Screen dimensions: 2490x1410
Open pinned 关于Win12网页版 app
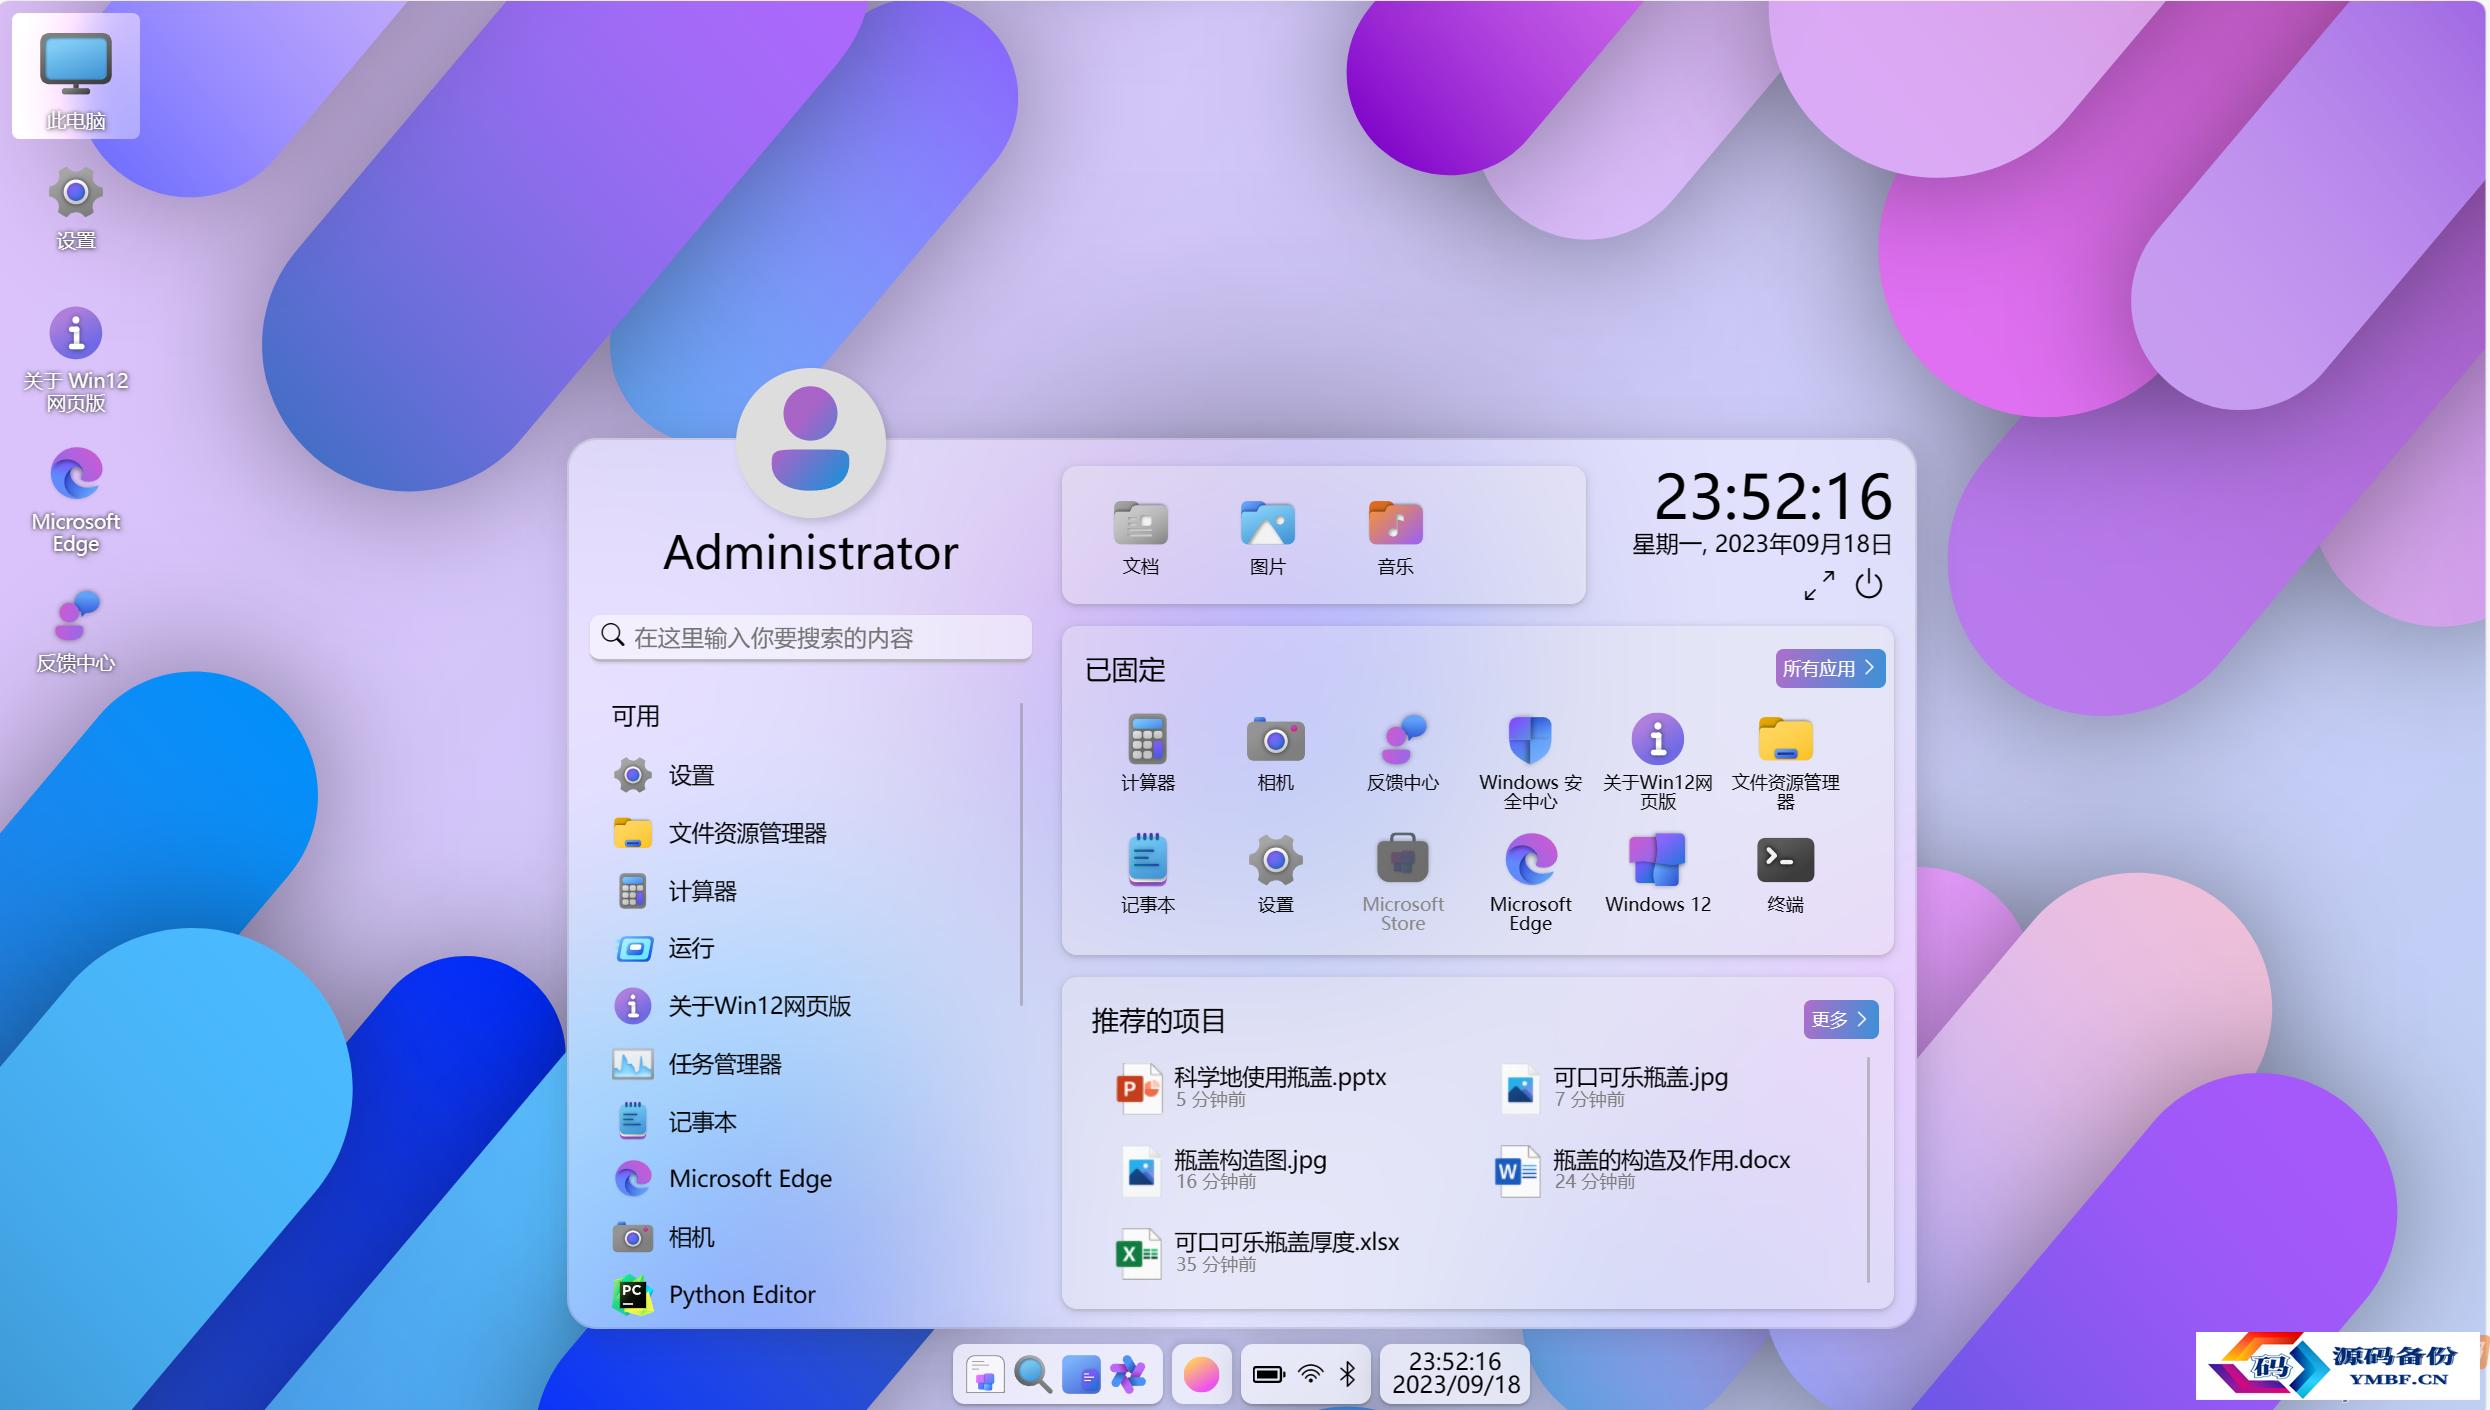(1658, 762)
